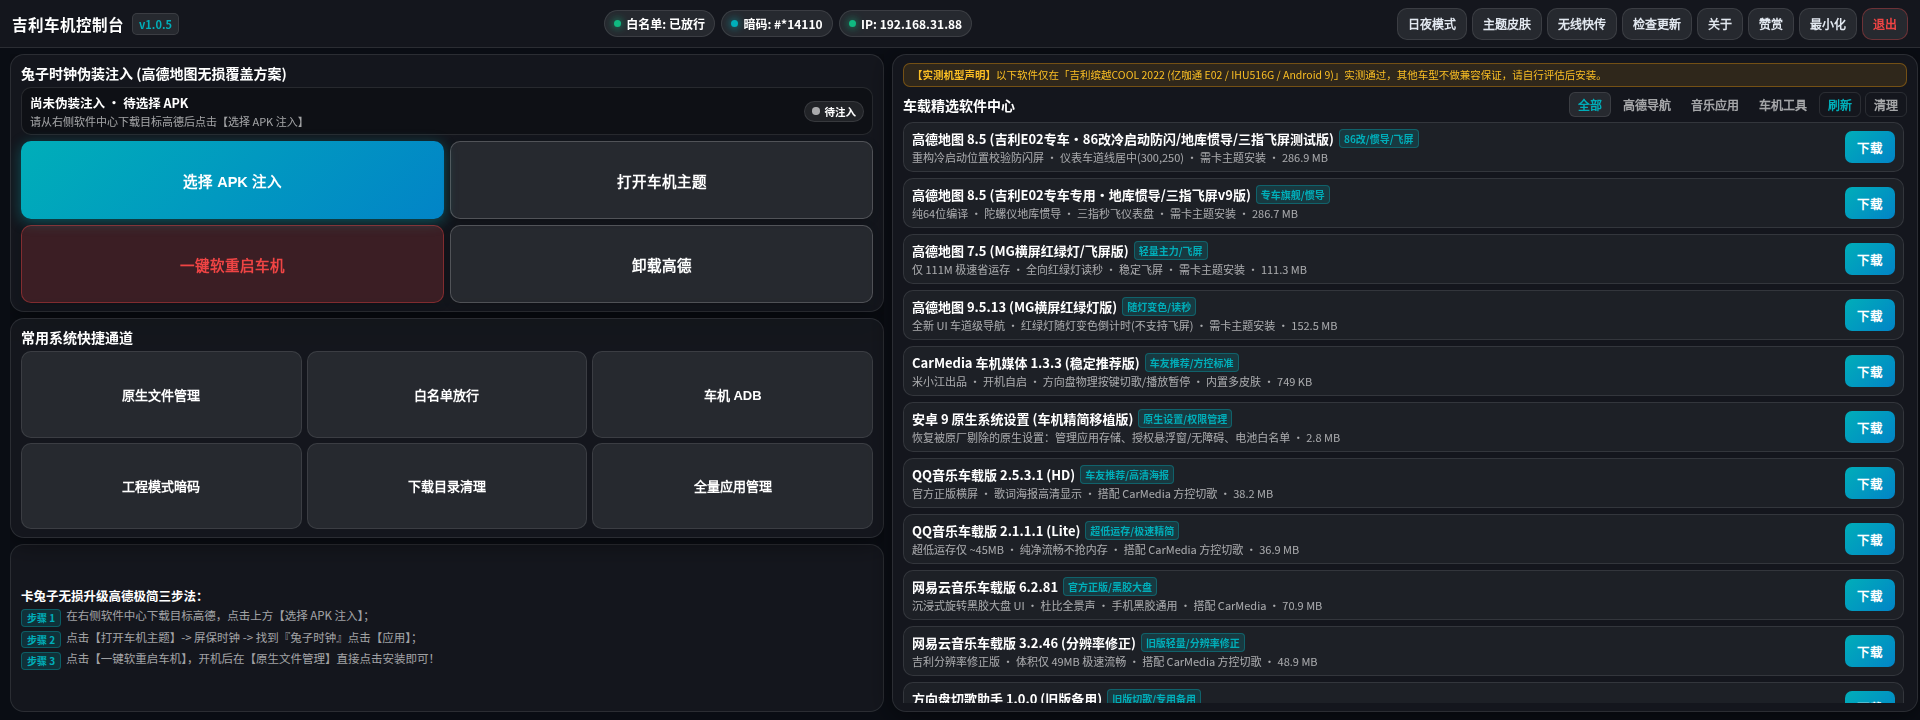Select the 全部 category tab
Screen dimensions: 1920x720
coord(1590,105)
